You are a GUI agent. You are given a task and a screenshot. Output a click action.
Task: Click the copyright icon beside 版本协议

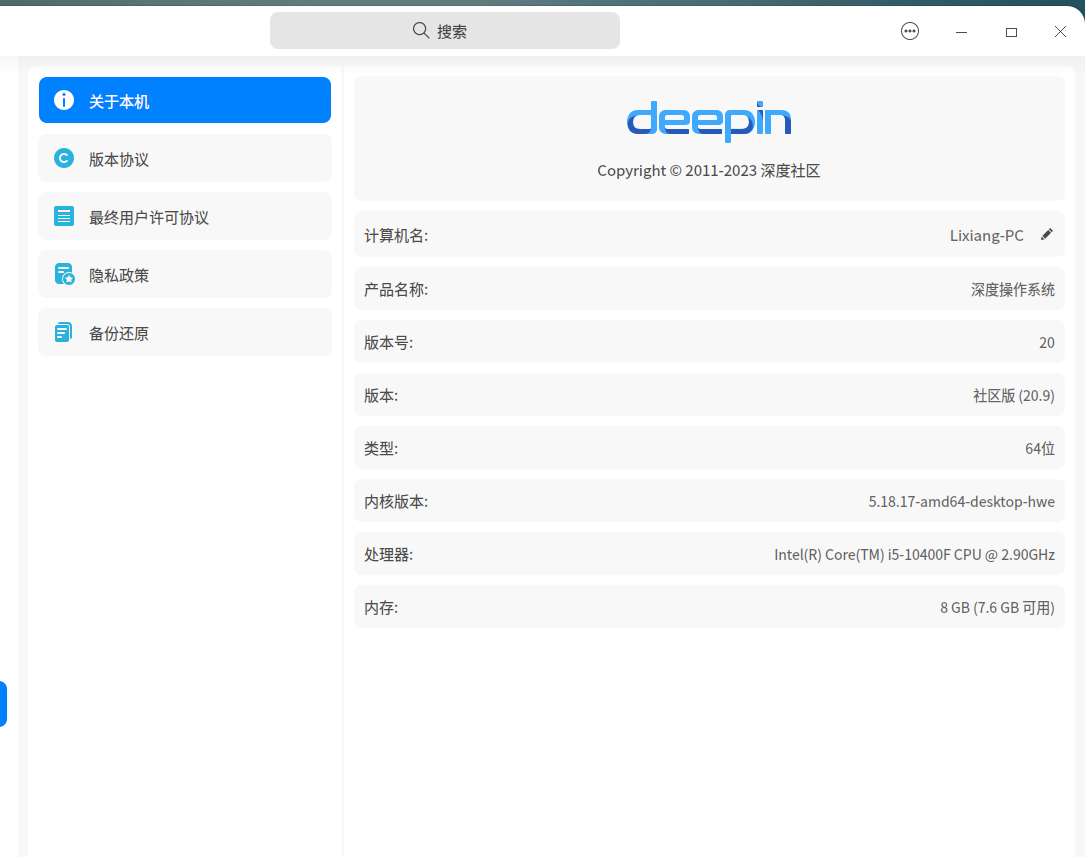point(64,158)
